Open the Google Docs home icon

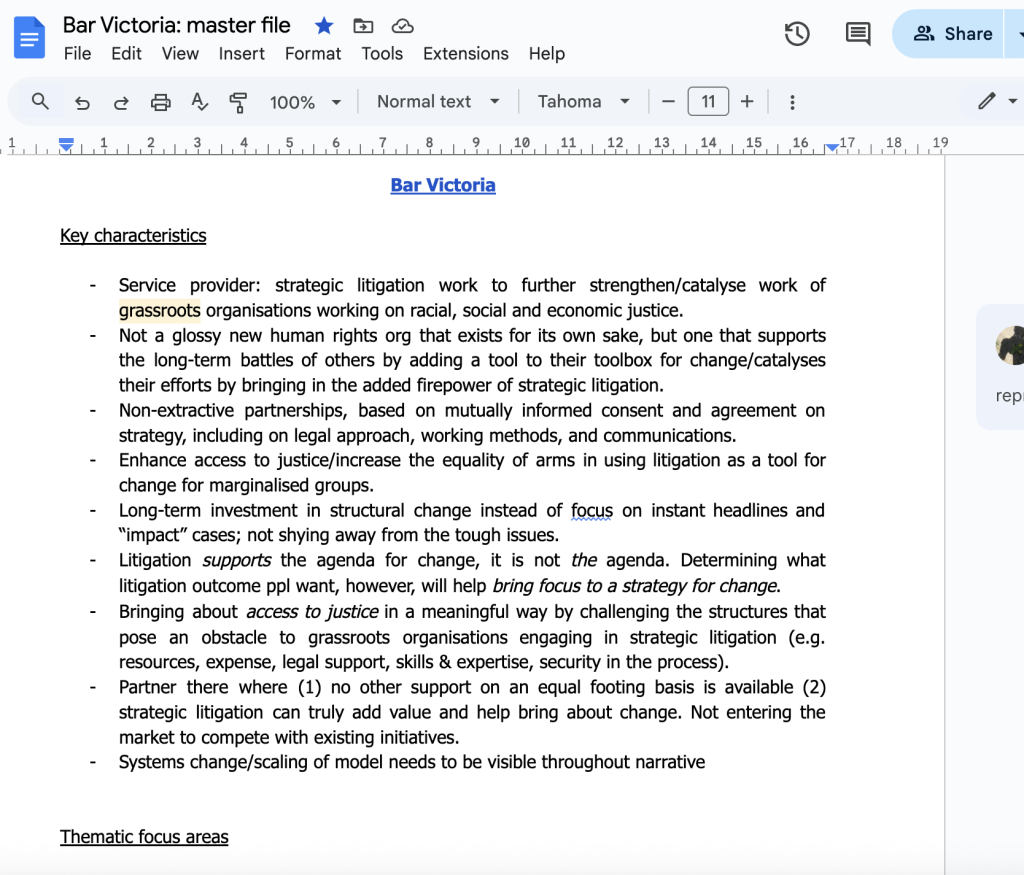coord(29,38)
